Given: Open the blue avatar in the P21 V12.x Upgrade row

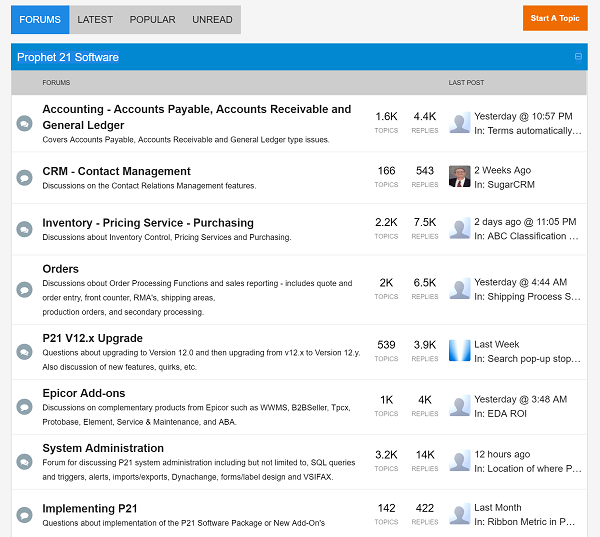Looking at the screenshot, I should click(460, 351).
